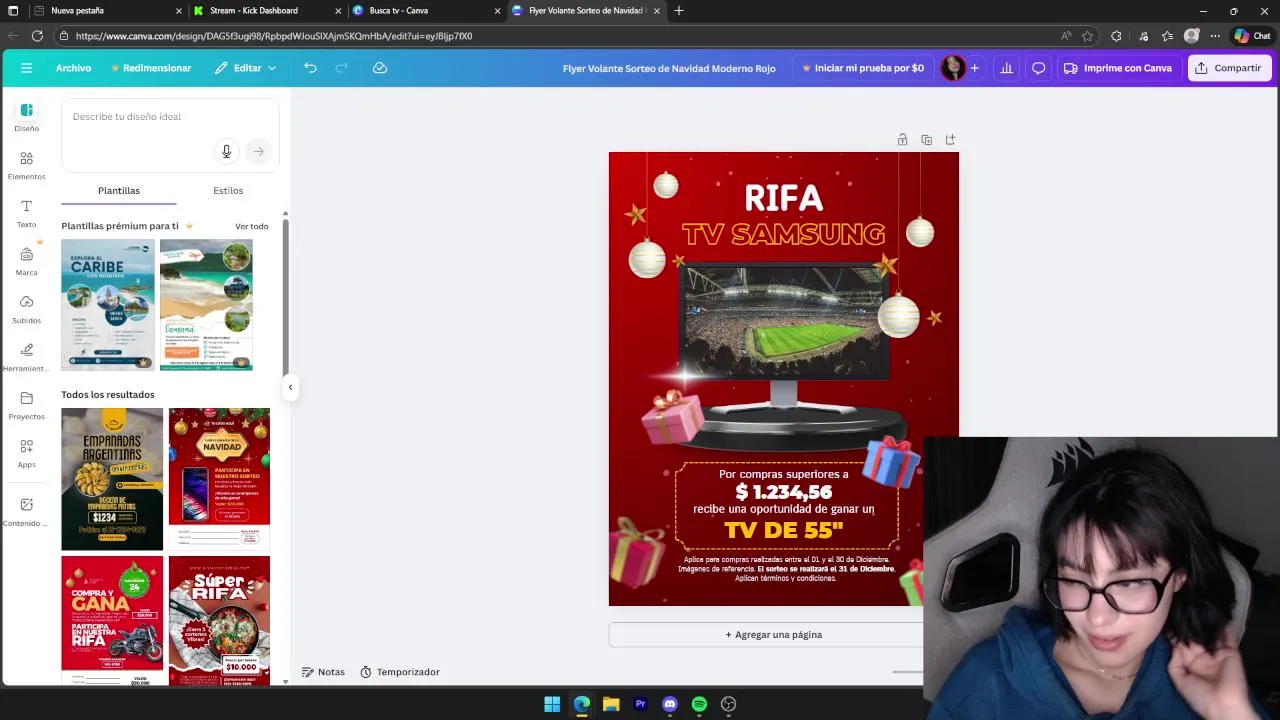1280x720 pixels.
Task: Open the Subidos uploads panel
Action: [26, 309]
